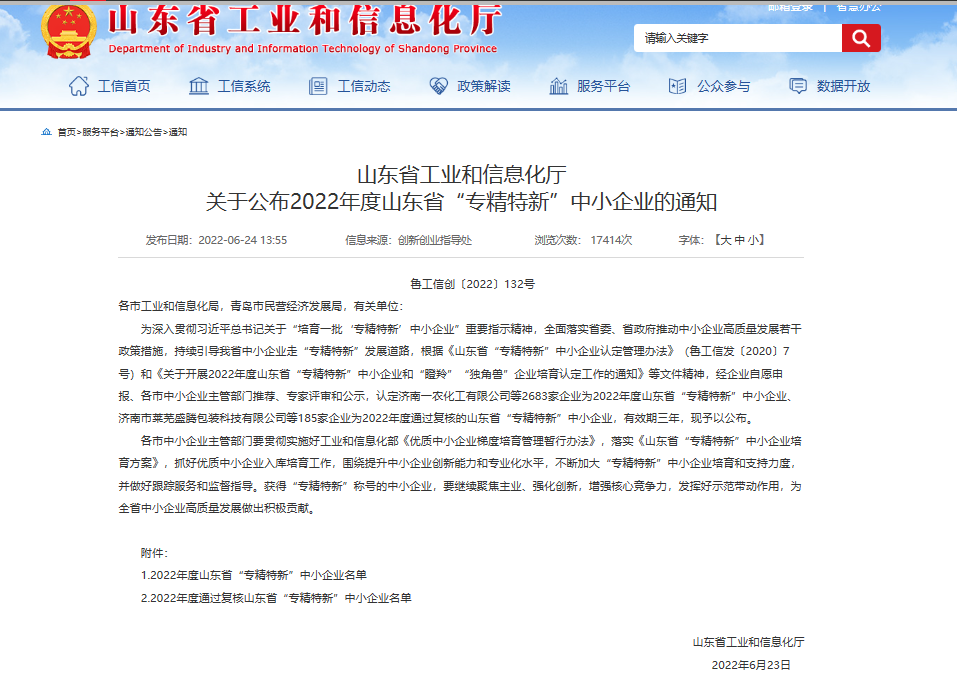Screen dimensions: 957x694
Task: Open the 政策解读 menu item
Action: click(x=483, y=86)
